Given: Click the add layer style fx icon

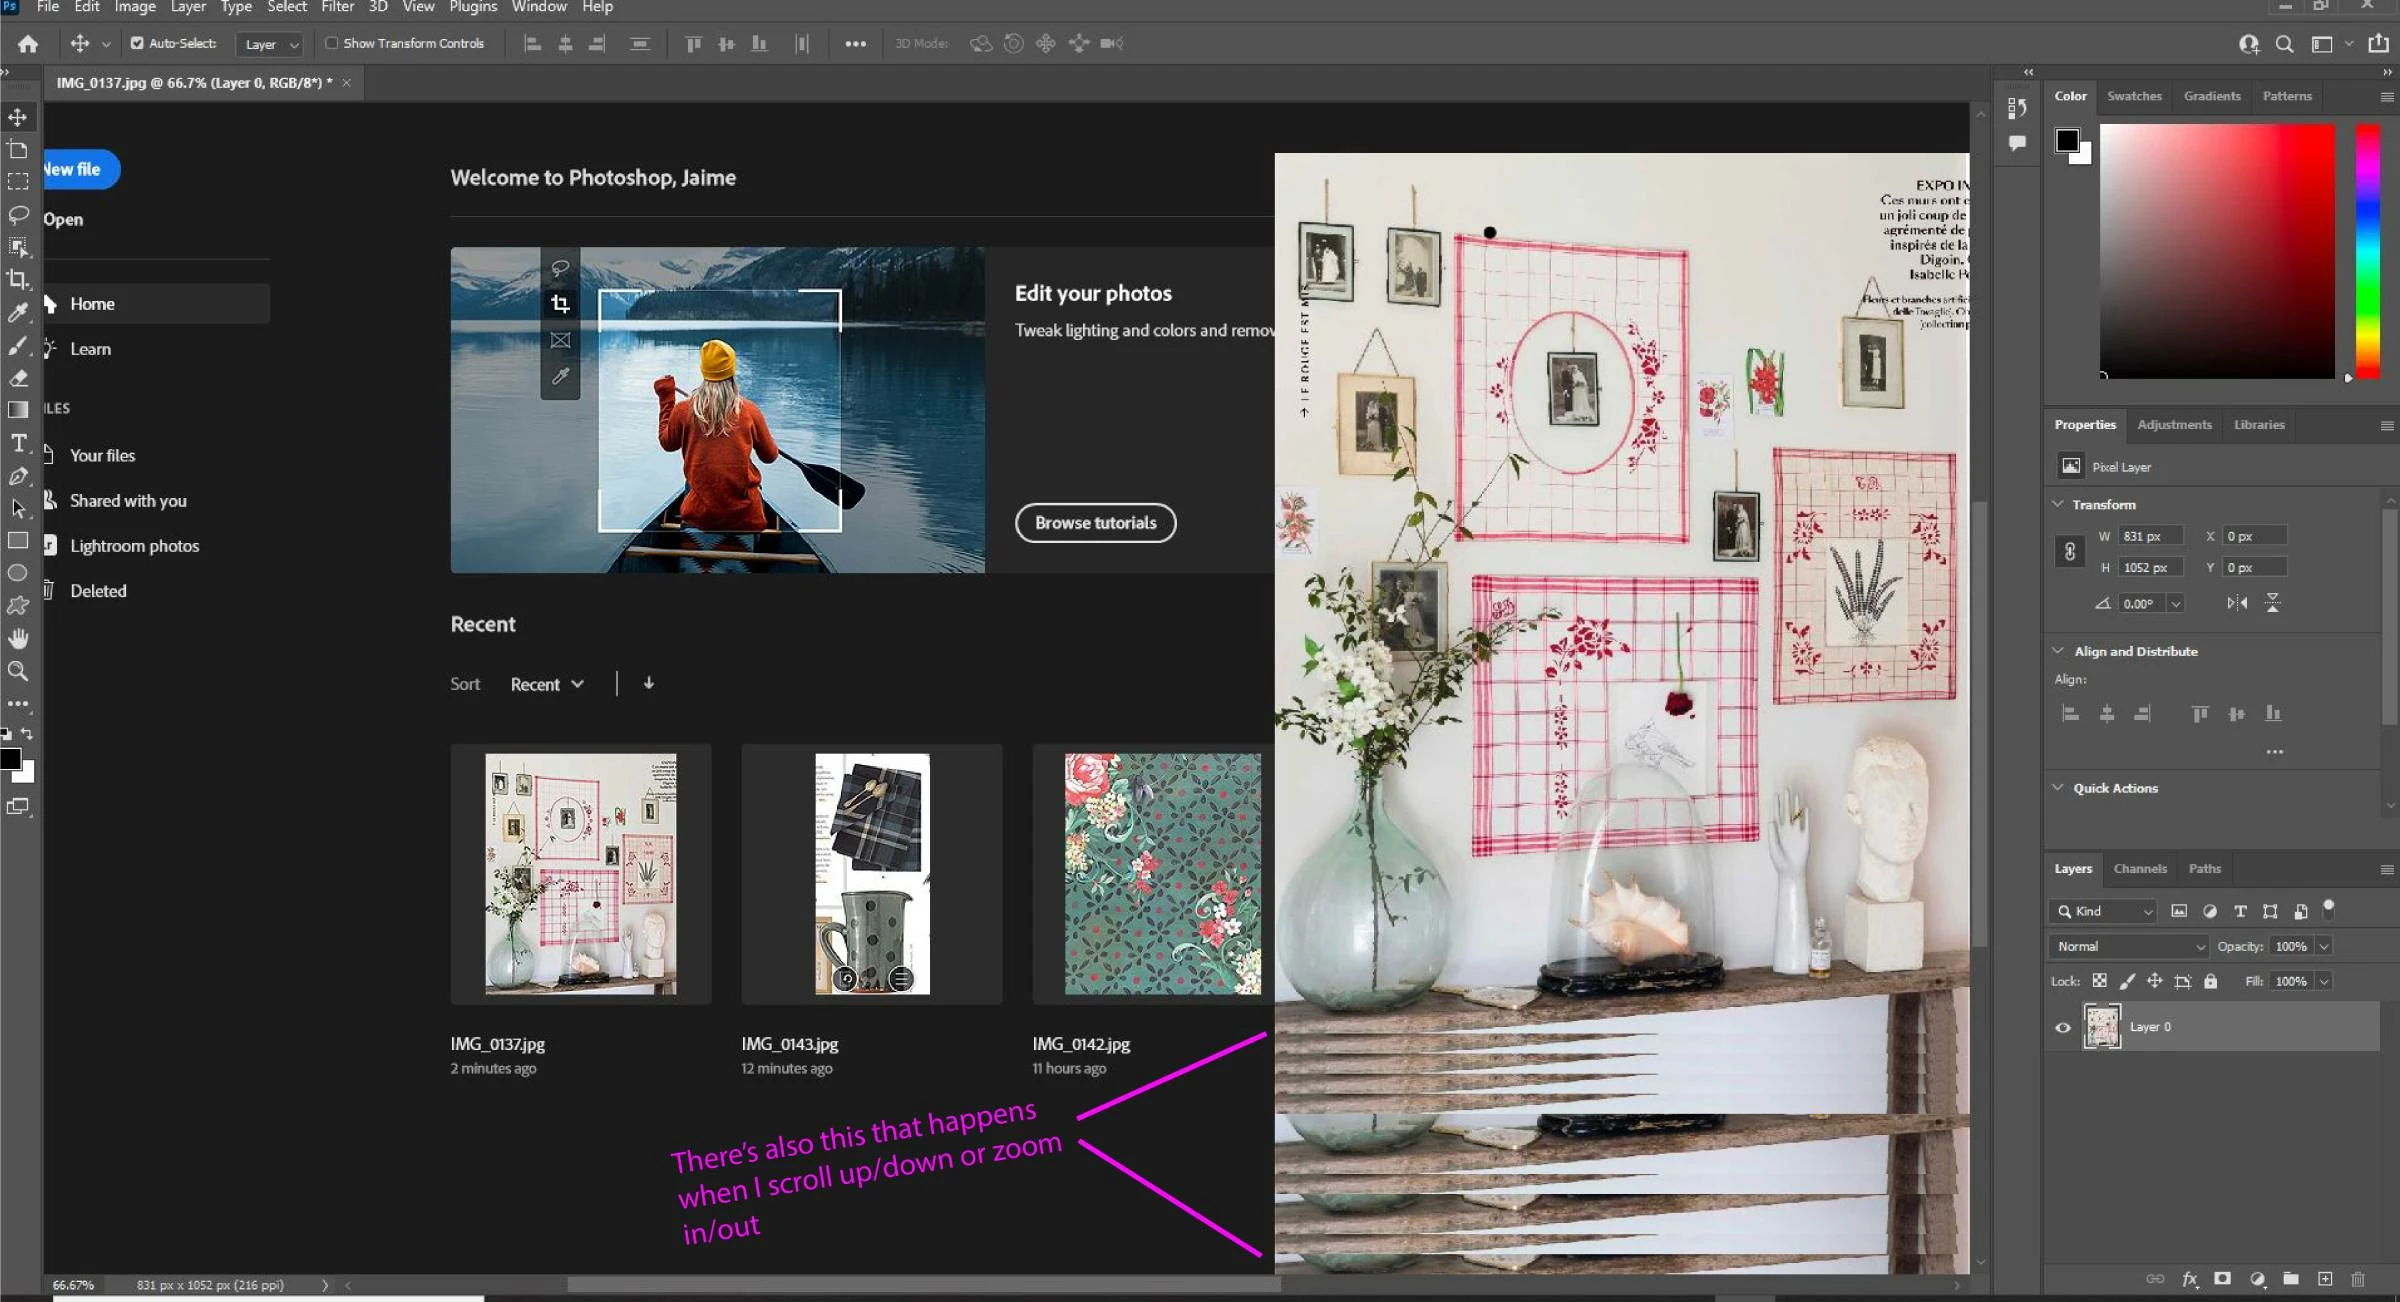Looking at the screenshot, I should pos(2189,1279).
